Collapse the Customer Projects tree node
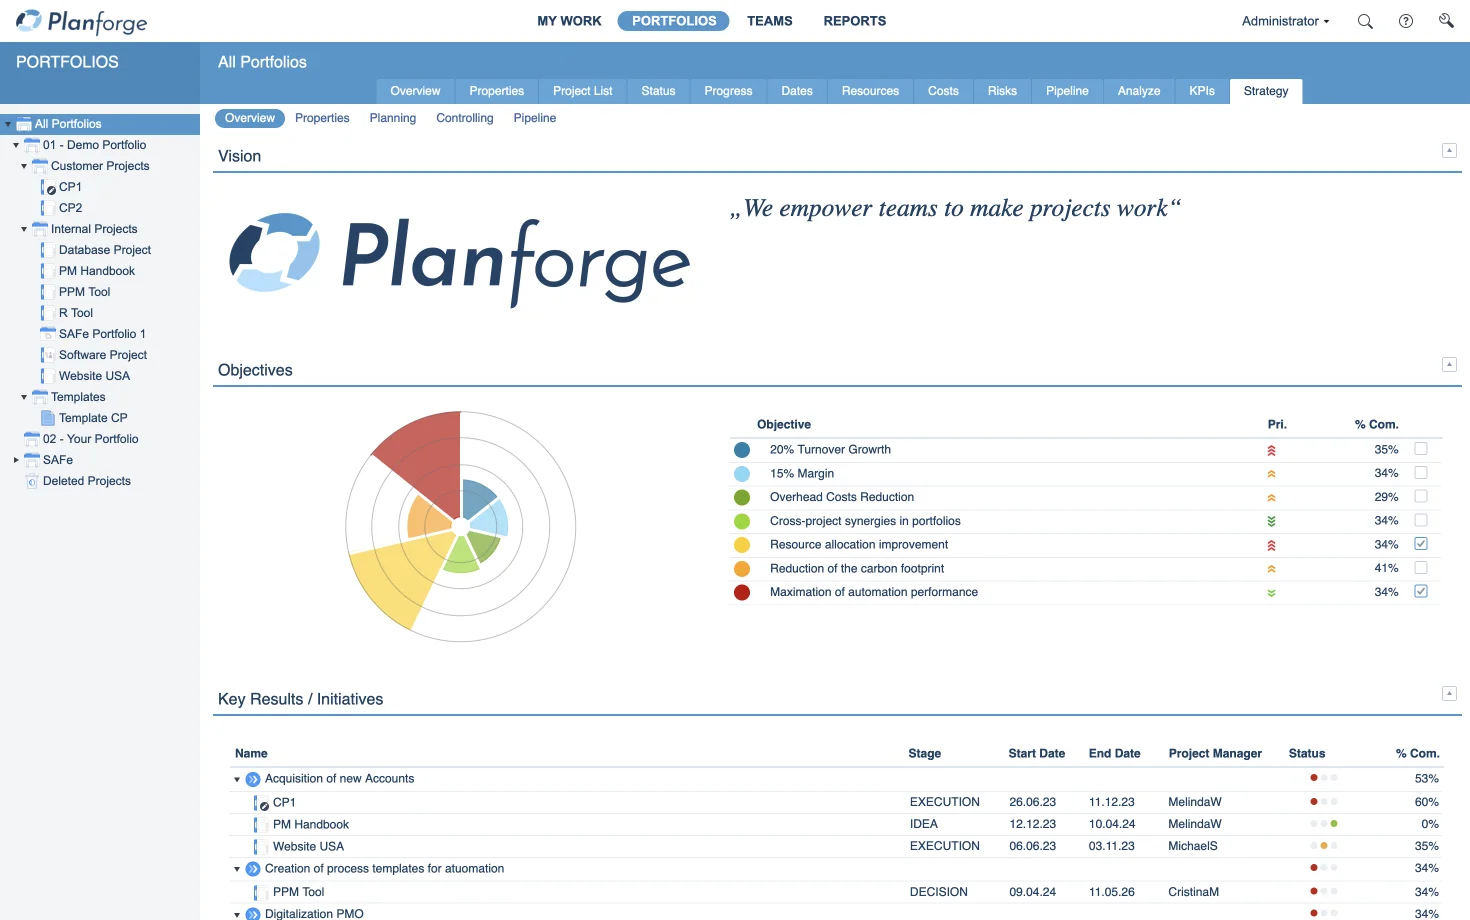 coord(23,166)
